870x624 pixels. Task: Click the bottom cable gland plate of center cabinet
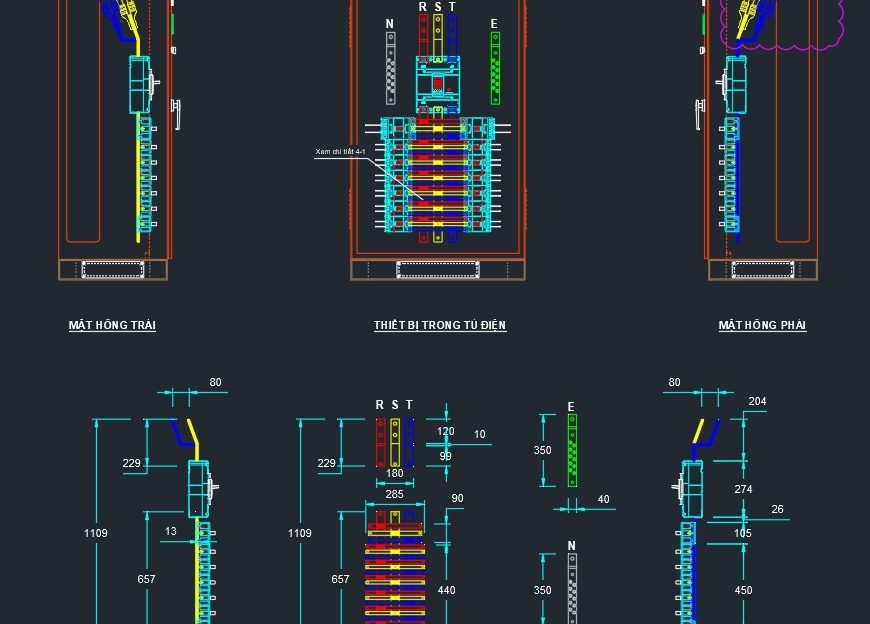point(437,268)
